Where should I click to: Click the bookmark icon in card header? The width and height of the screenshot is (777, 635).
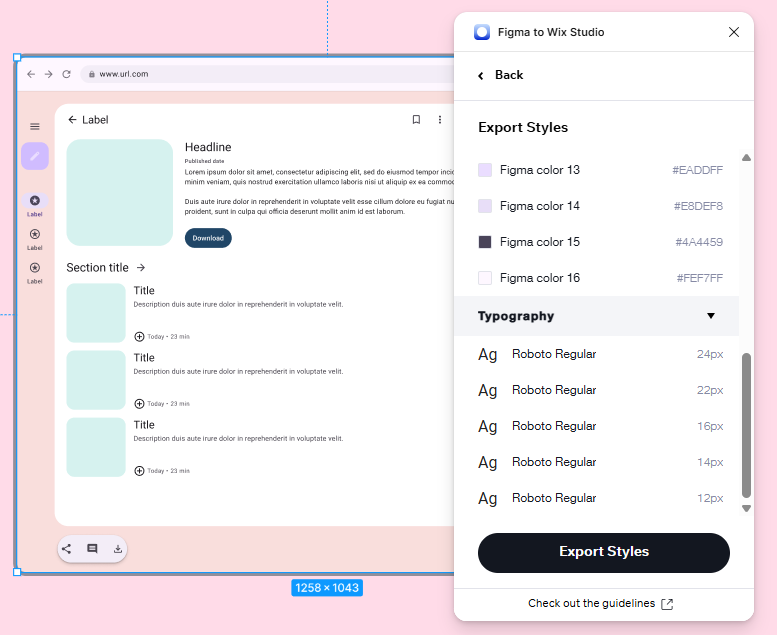(416, 119)
